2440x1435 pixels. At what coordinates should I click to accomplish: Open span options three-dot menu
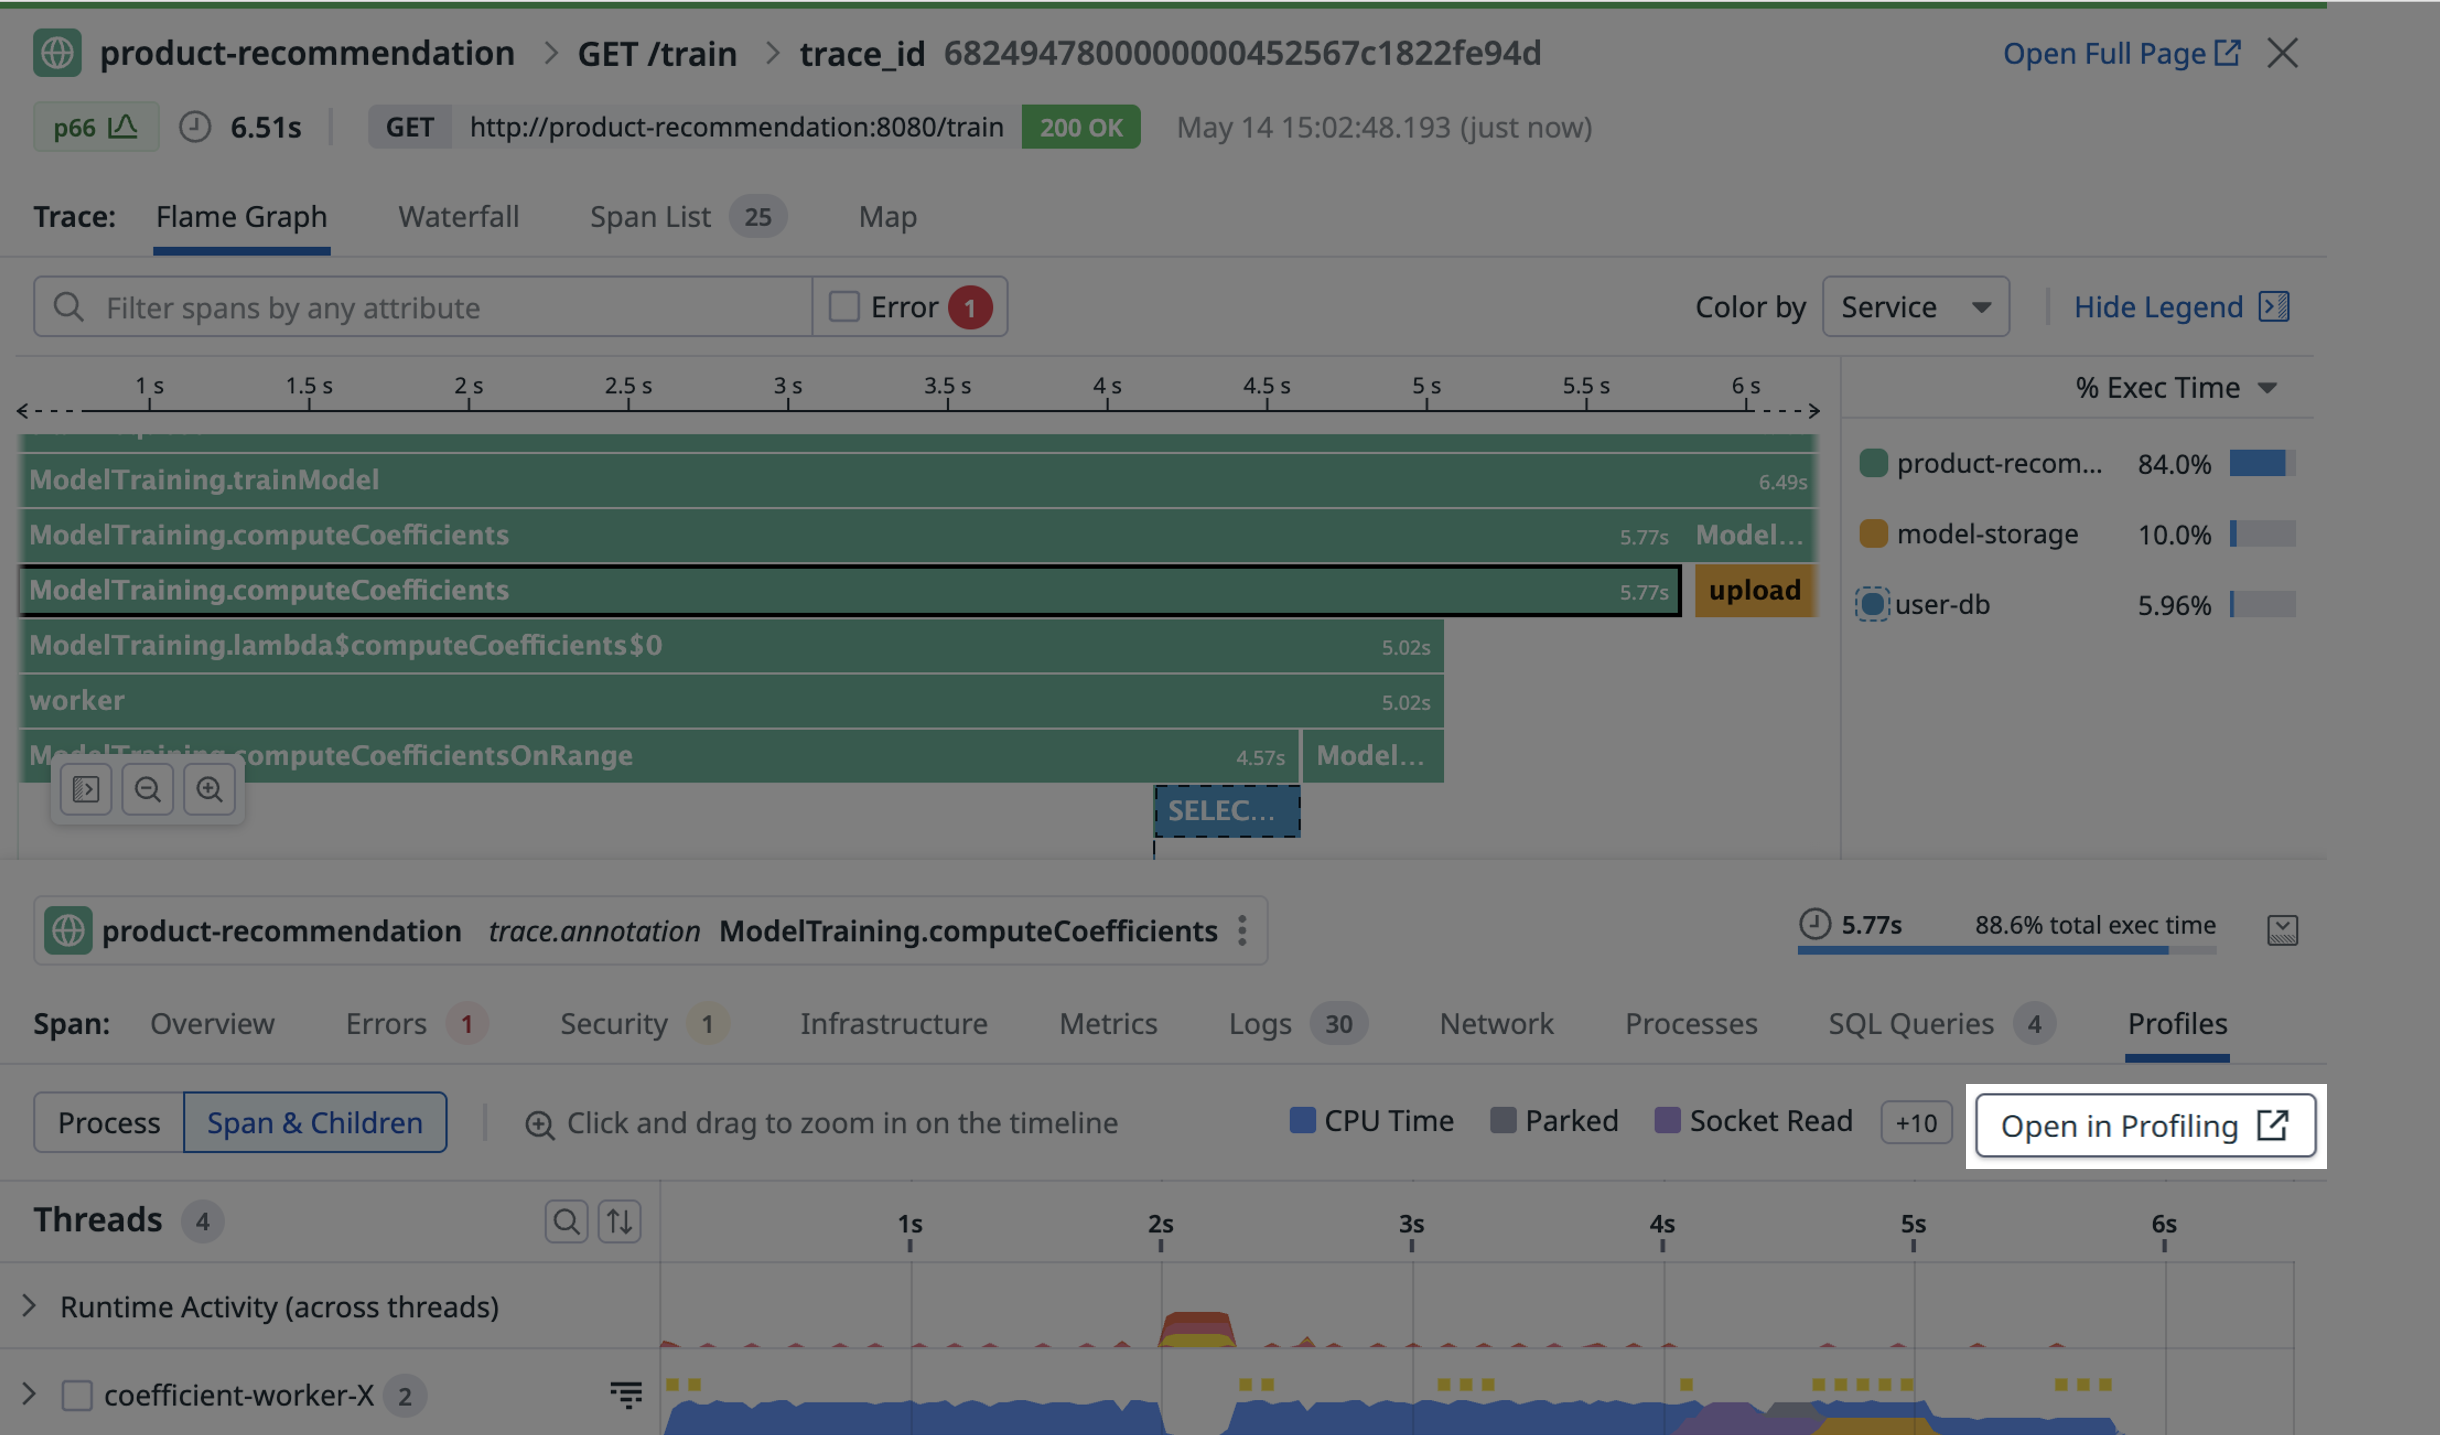(x=1242, y=931)
